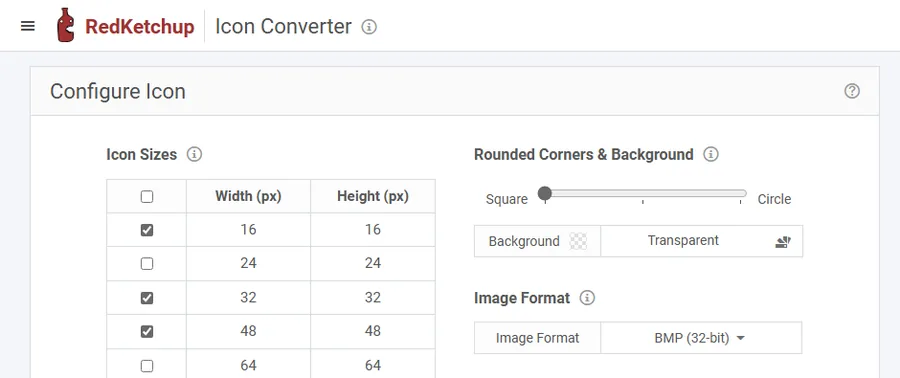Click the transparent checkerboard background swatch
900x378 pixels.
click(x=578, y=241)
